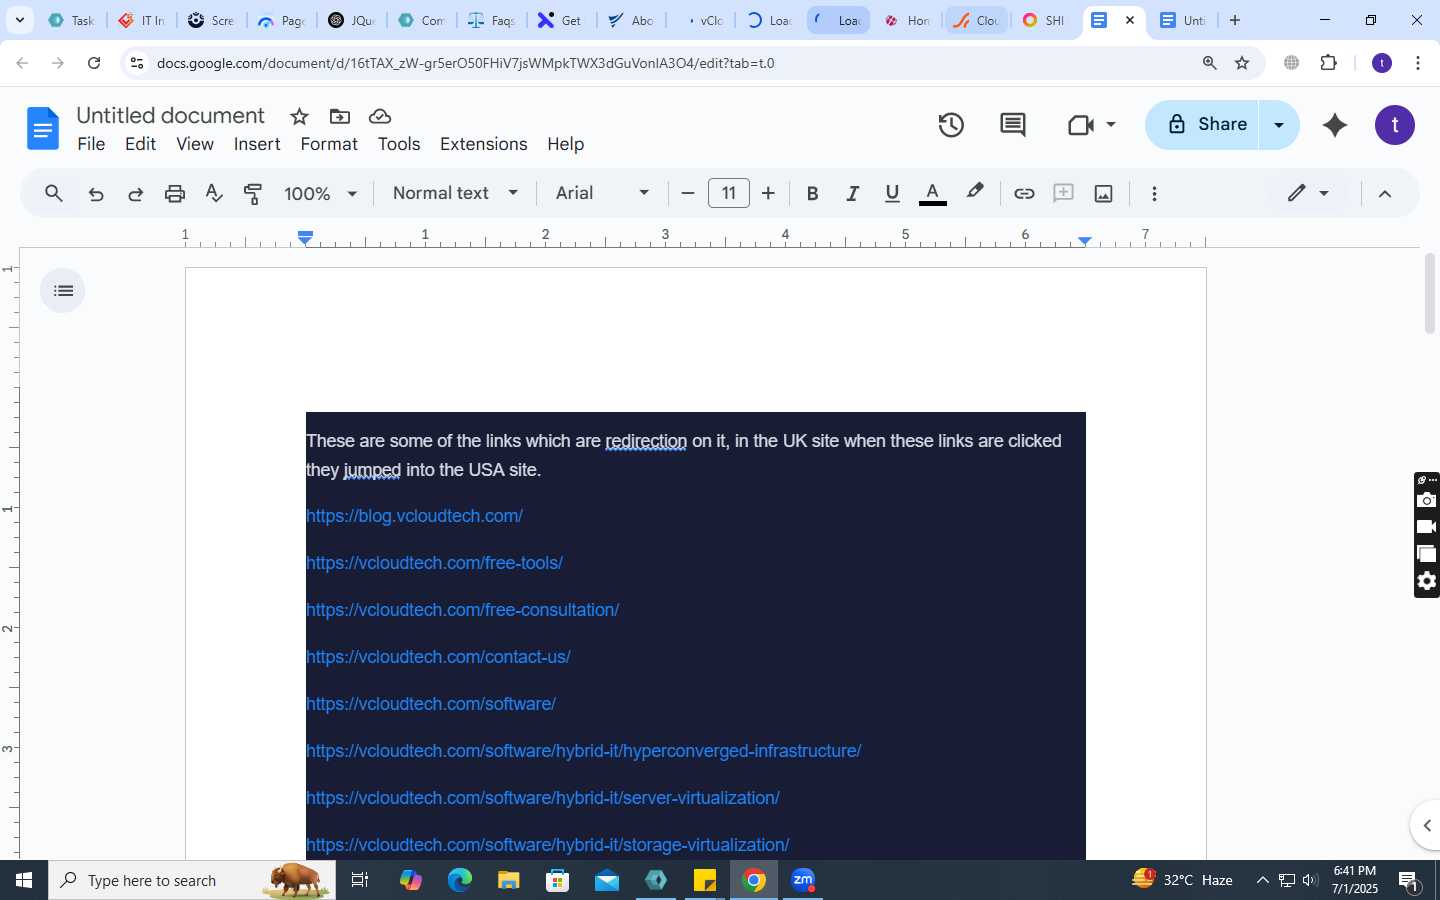Image resolution: width=1440 pixels, height=900 pixels.
Task: Open the Help menu
Action: click(565, 144)
